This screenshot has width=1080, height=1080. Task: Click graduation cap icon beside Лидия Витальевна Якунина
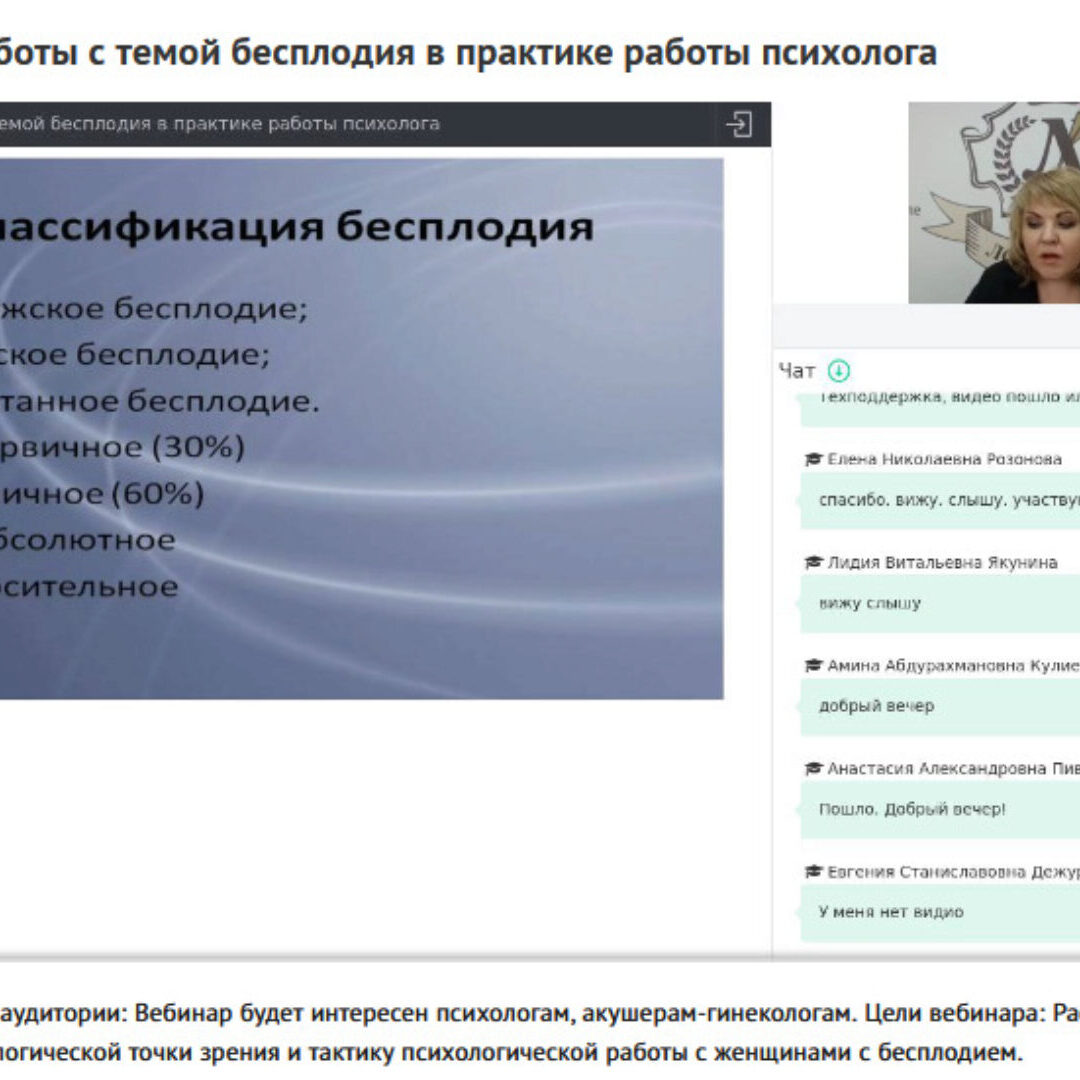[x=814, y=563]
